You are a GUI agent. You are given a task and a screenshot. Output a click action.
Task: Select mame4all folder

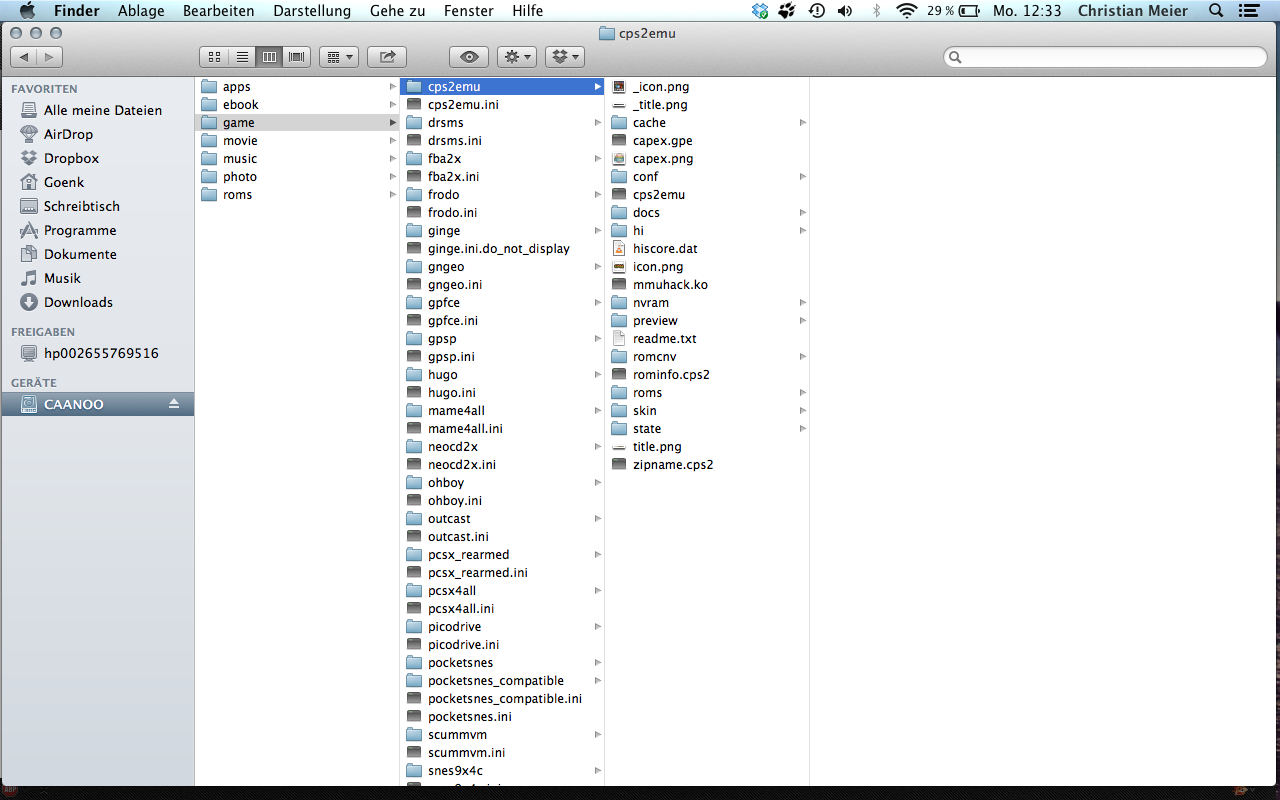pos(456,411)
